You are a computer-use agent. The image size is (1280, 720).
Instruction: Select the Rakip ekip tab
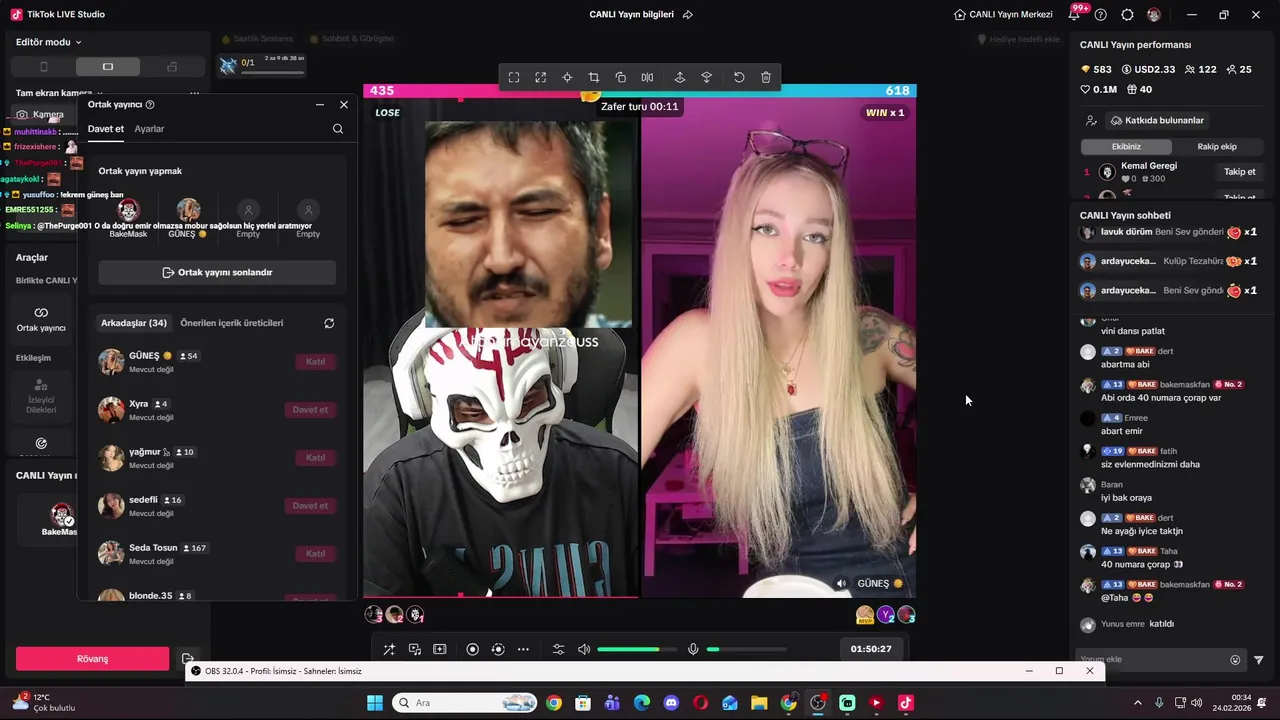click(x=1217, y=146)
